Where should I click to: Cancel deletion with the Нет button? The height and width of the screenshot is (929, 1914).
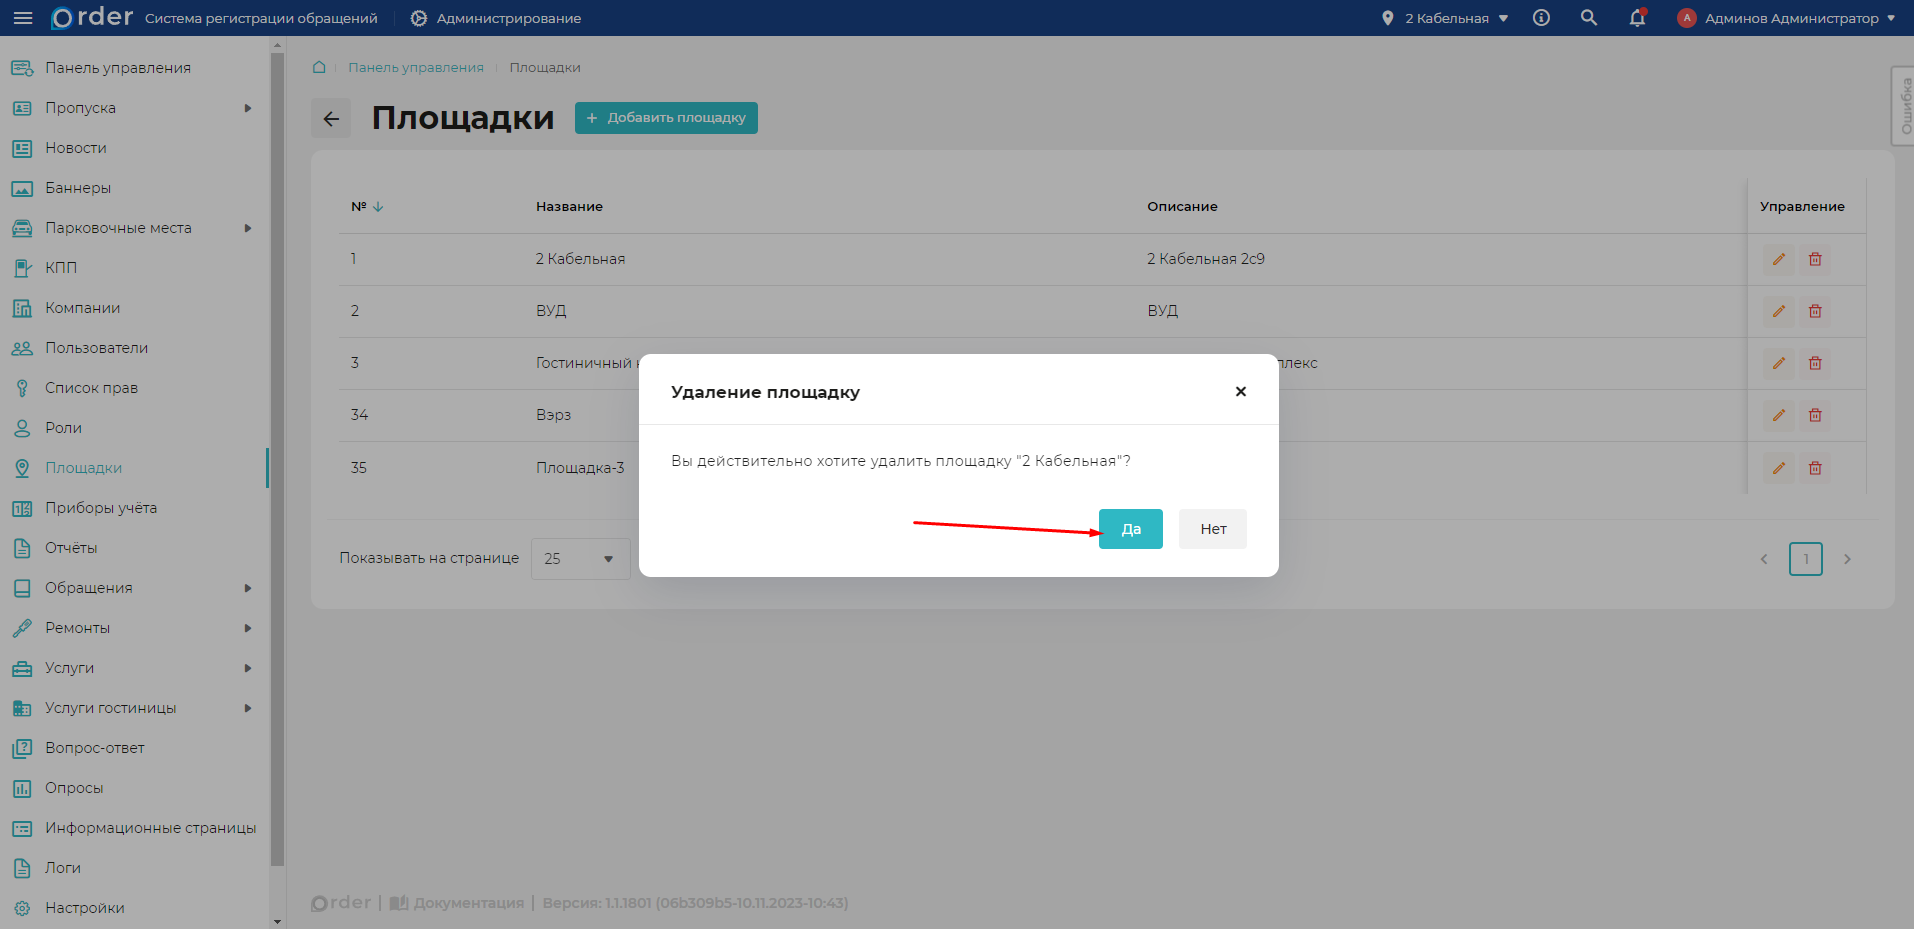click(x=1212, y=529)
